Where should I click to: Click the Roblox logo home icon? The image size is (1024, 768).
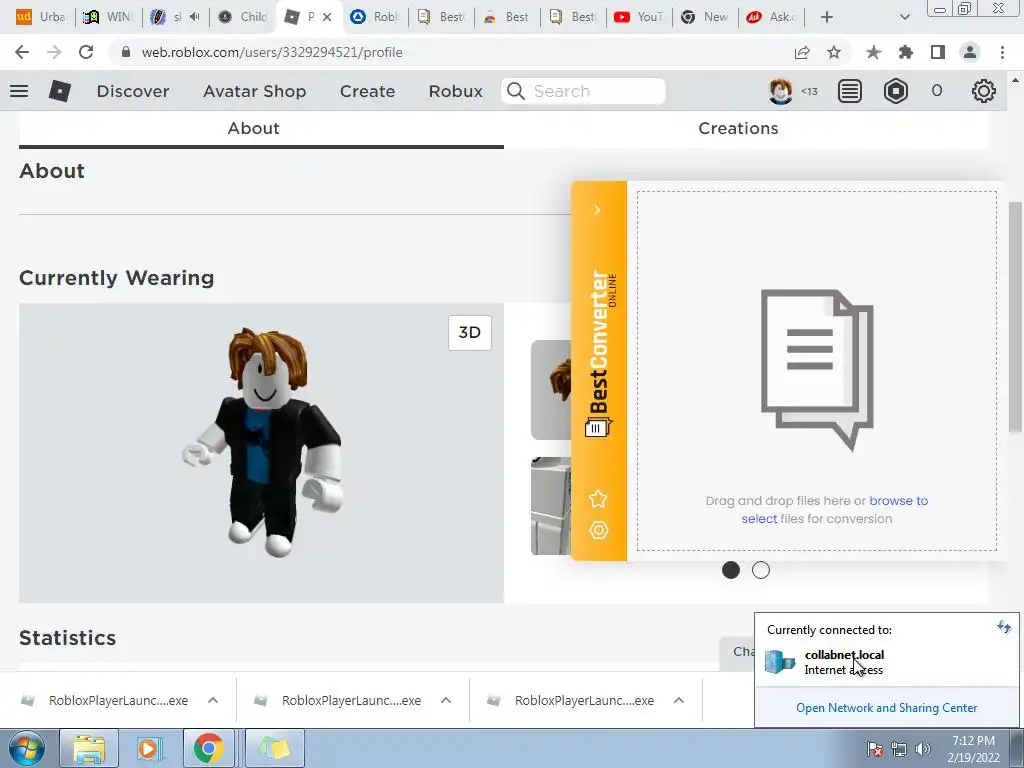click(x=59, y=91)
